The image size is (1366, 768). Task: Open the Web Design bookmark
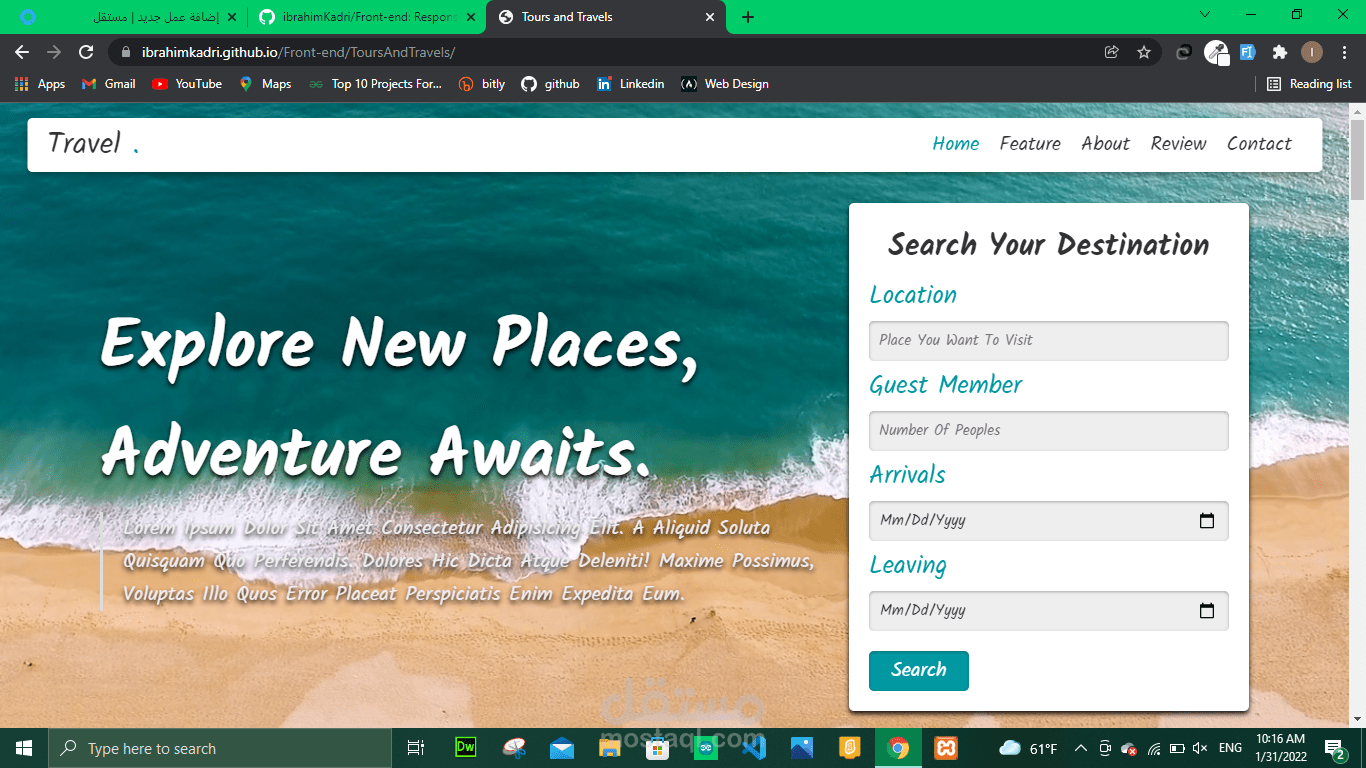tap(725, 84)
